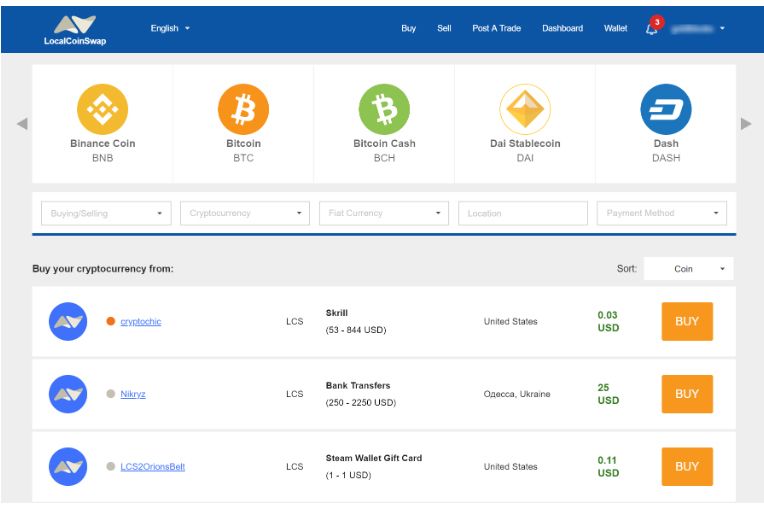
Task: Click the grey status dot beside Nikryz
Action: (x=111, y=394)
